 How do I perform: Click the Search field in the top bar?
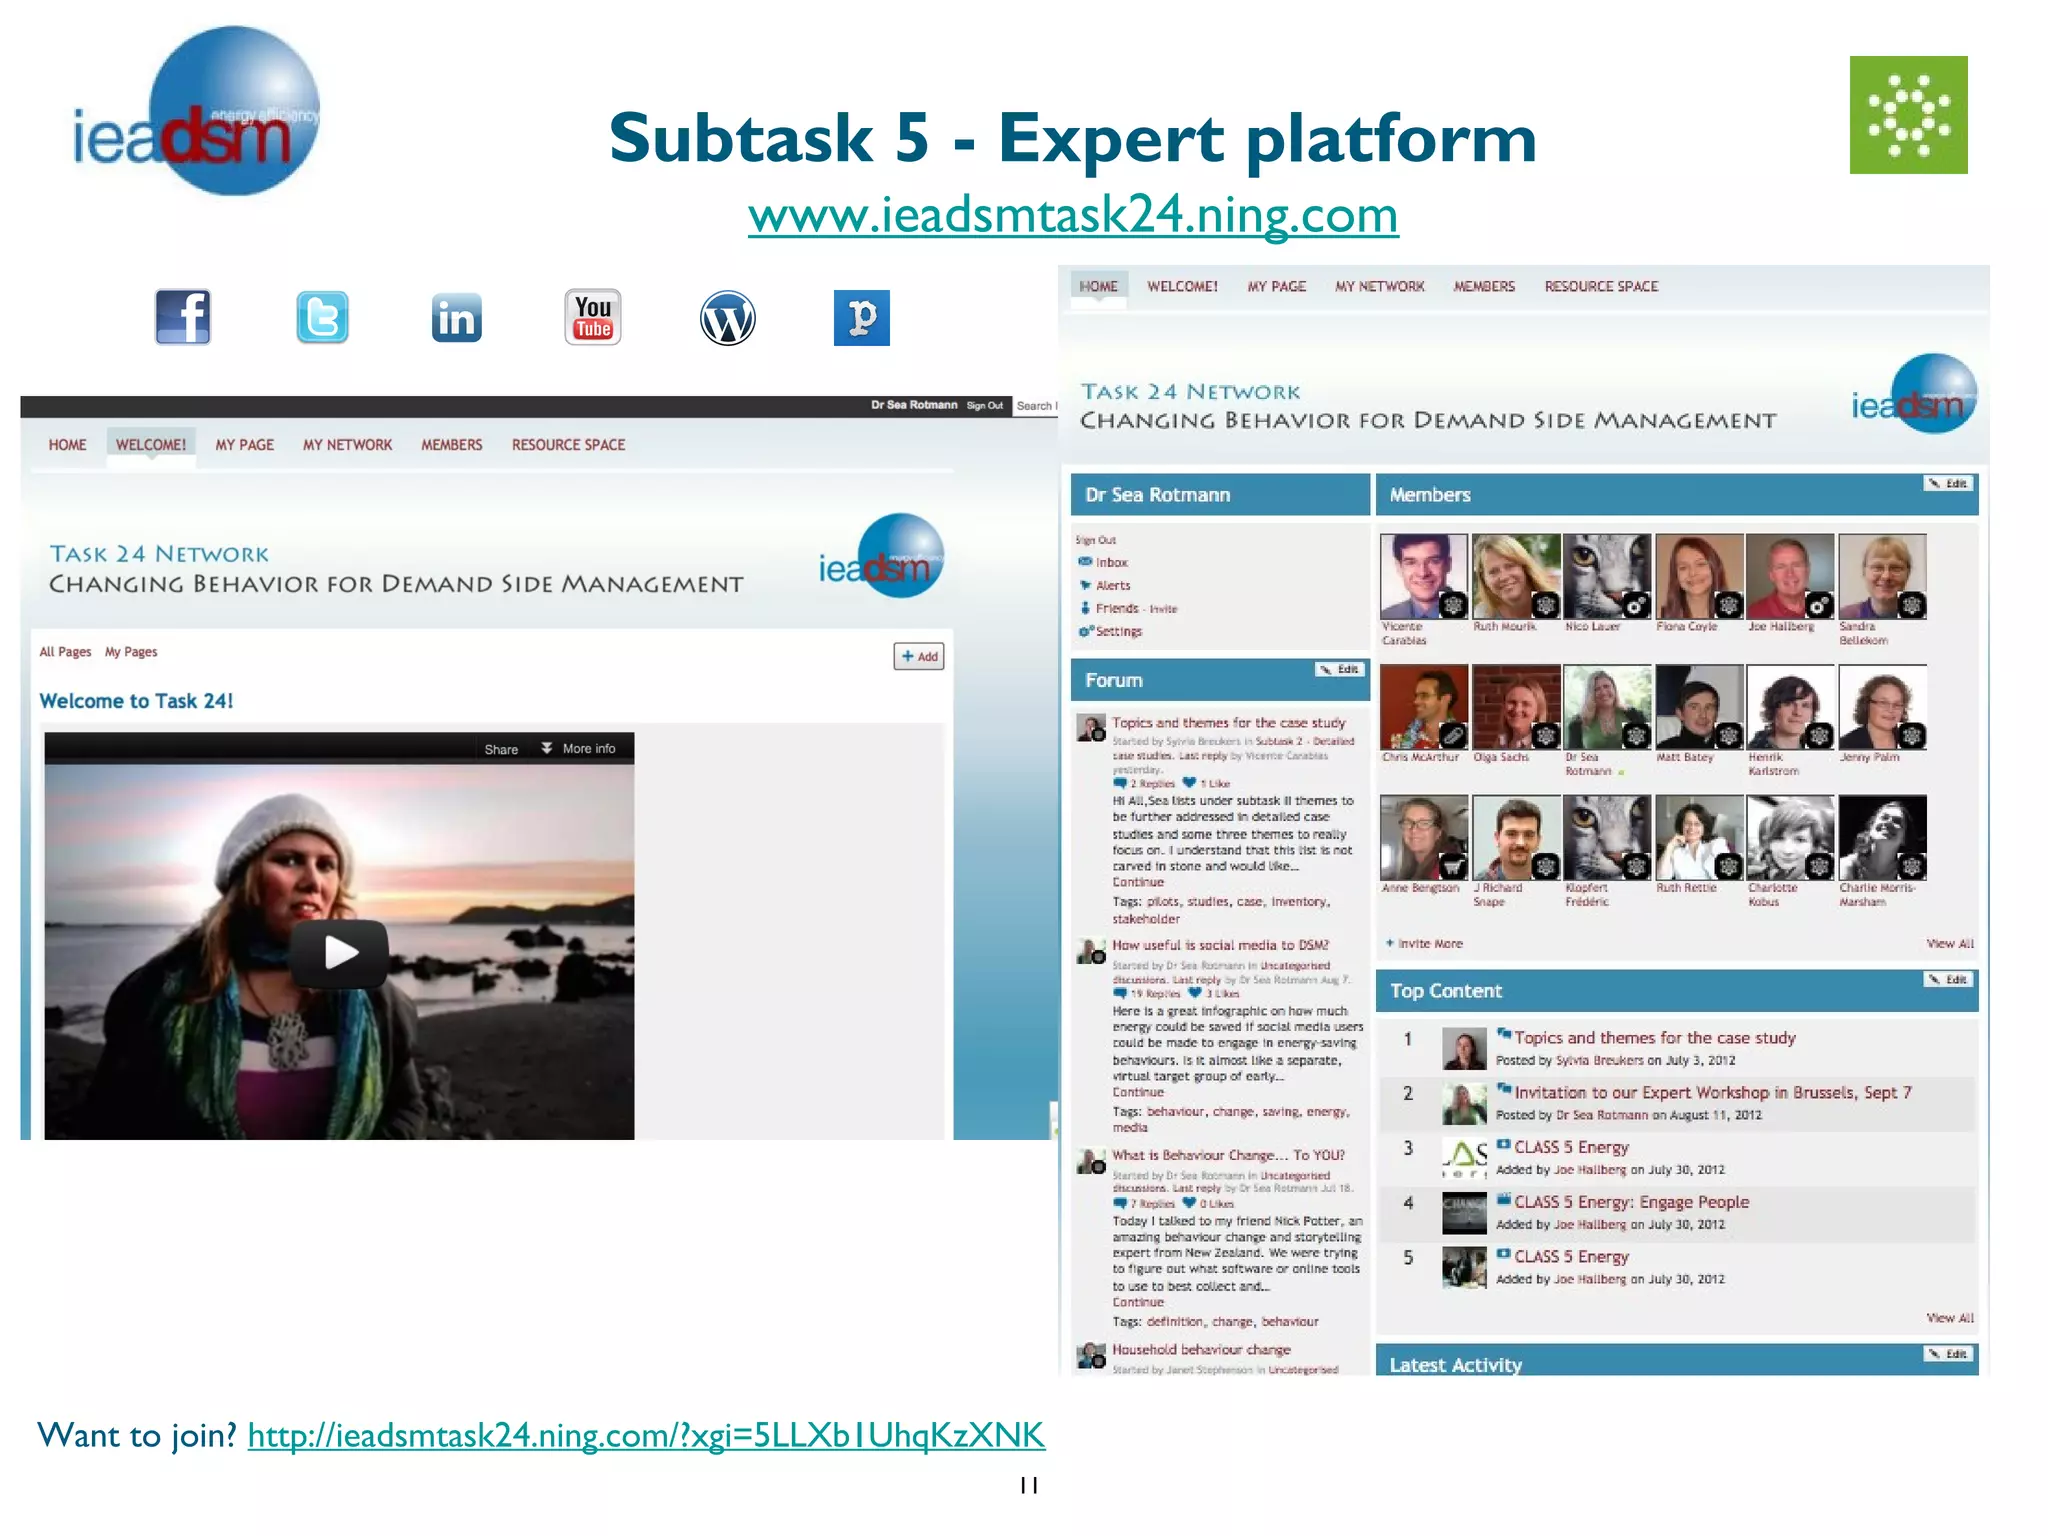(1036, 406)
